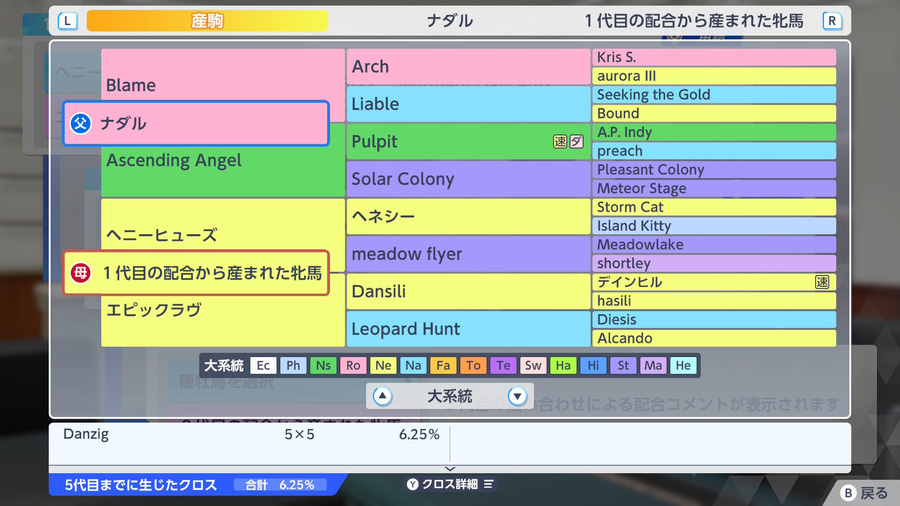Select the 1代目の配合から産まれた牝馬 header tab
This screenshot has height=506, width=900.
[x=694, y=21]
